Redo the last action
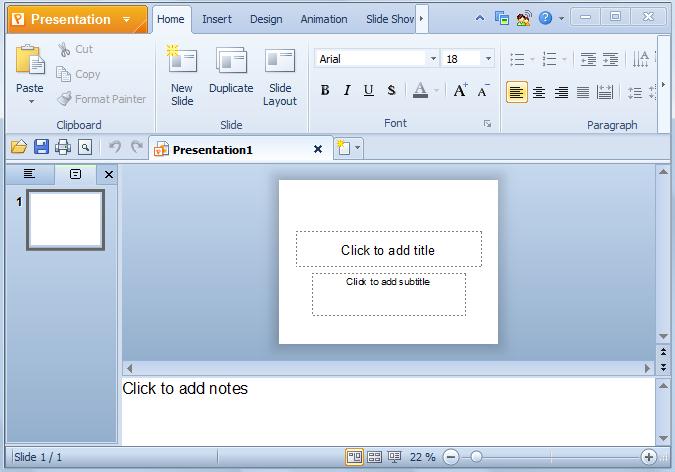 click(137, 147)
